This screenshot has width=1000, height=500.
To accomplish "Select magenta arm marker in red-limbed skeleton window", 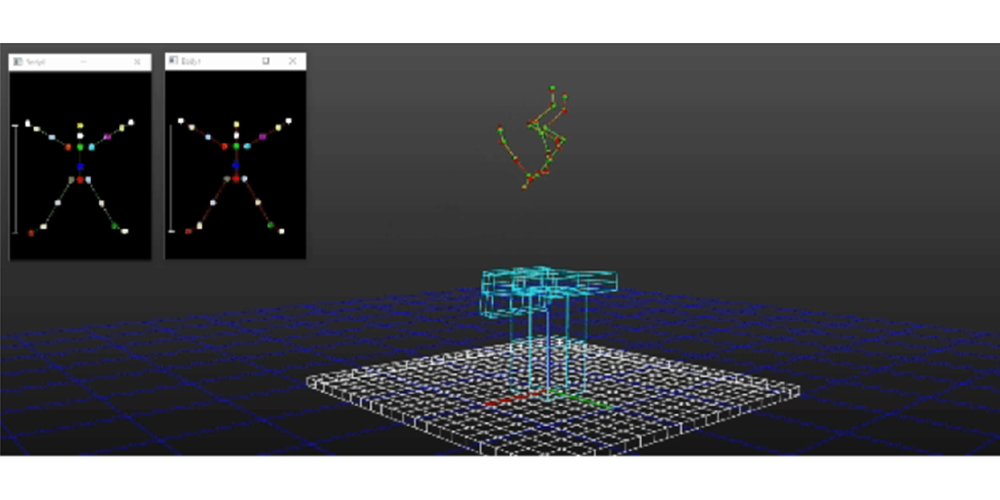I will pyautogui.click(x=262, y=135).
